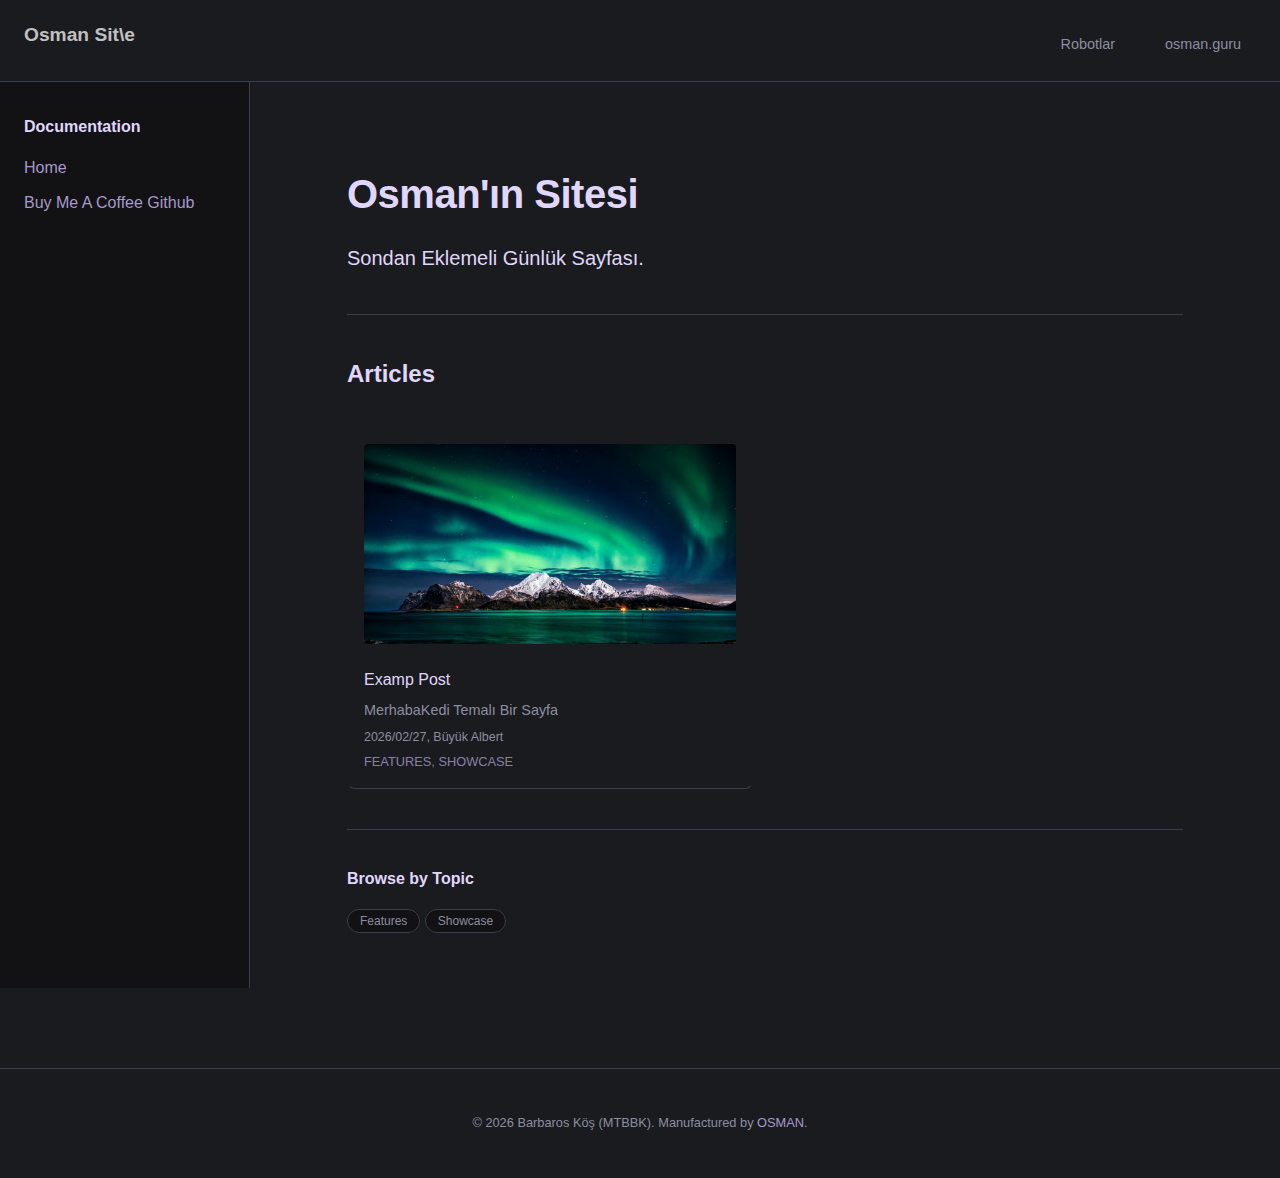Open the Examp Post article title

(407, 679)
